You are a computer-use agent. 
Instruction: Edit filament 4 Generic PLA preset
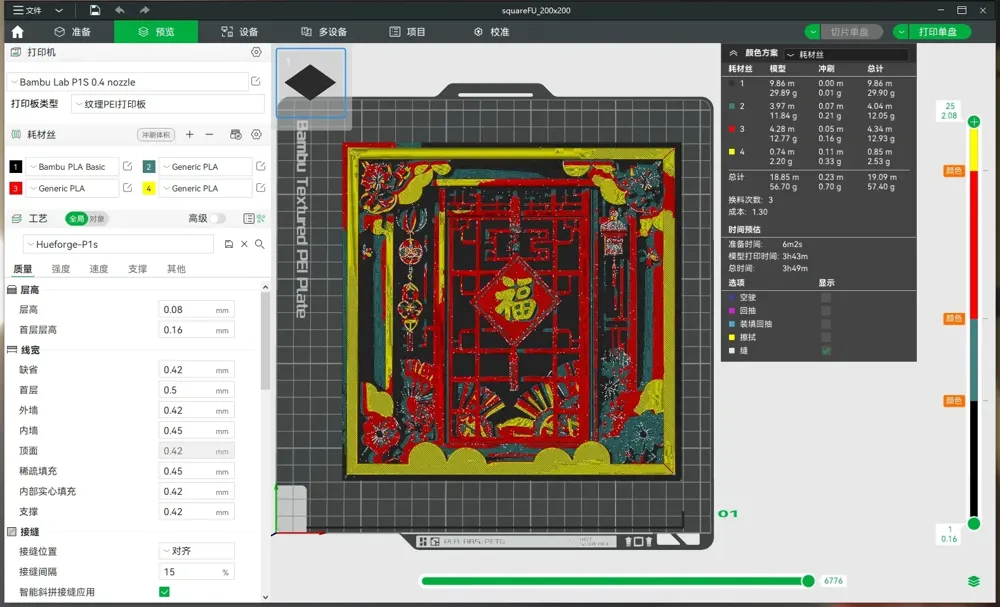[x=260, y=188]
